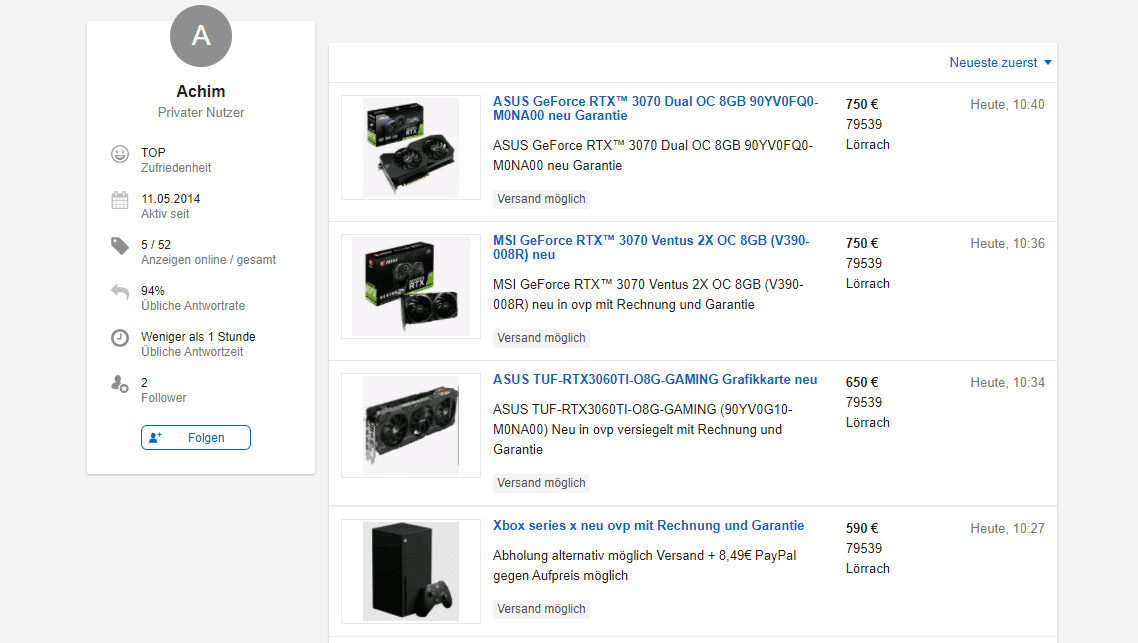This screenshot has width=1138, height=643.
Task: Open the Xbox series x listing title
Action: 648,525
